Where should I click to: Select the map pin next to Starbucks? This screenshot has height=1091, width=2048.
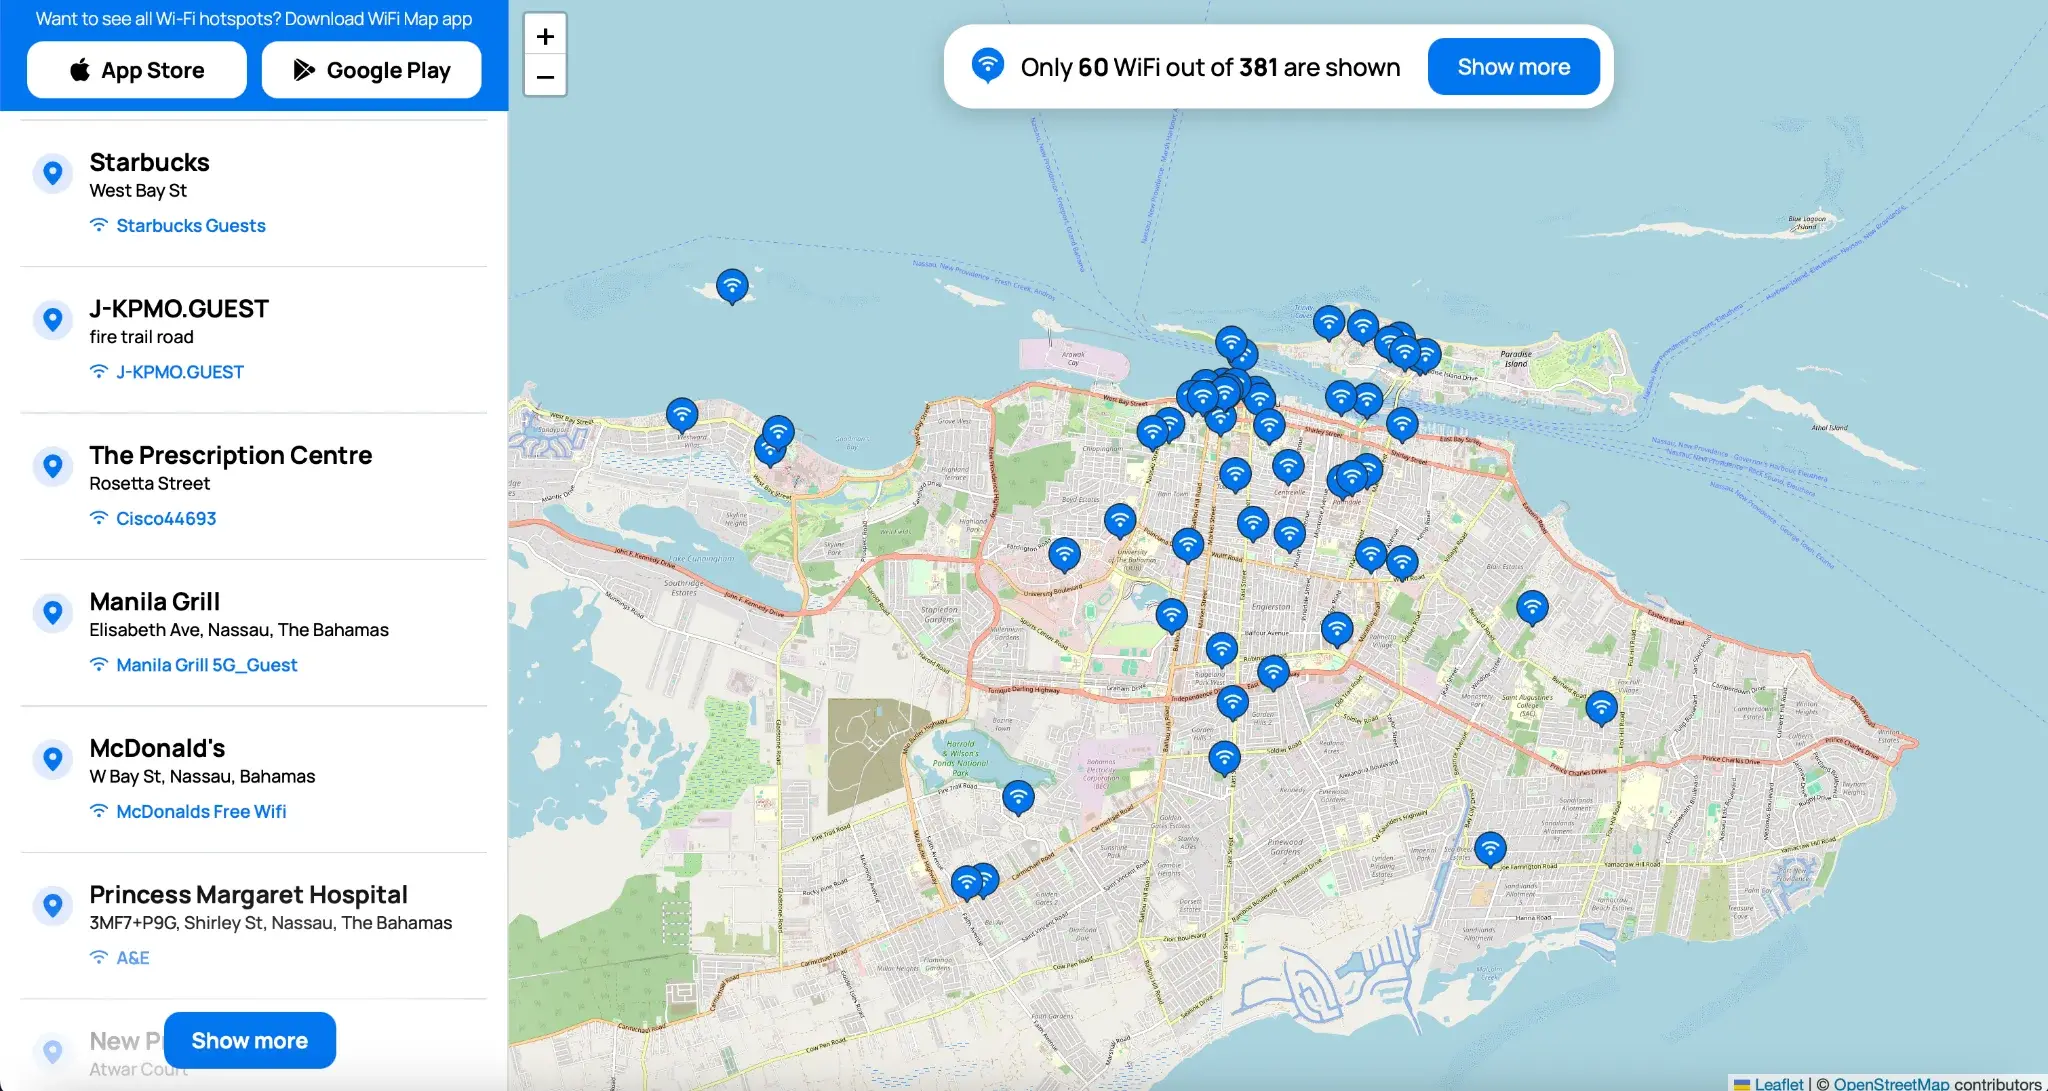coord(53,173)
